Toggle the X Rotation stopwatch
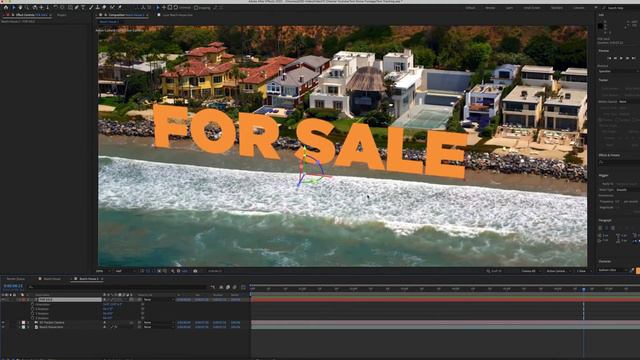The width and height of the screenshot is (640, 360). (x=32, y=309)
